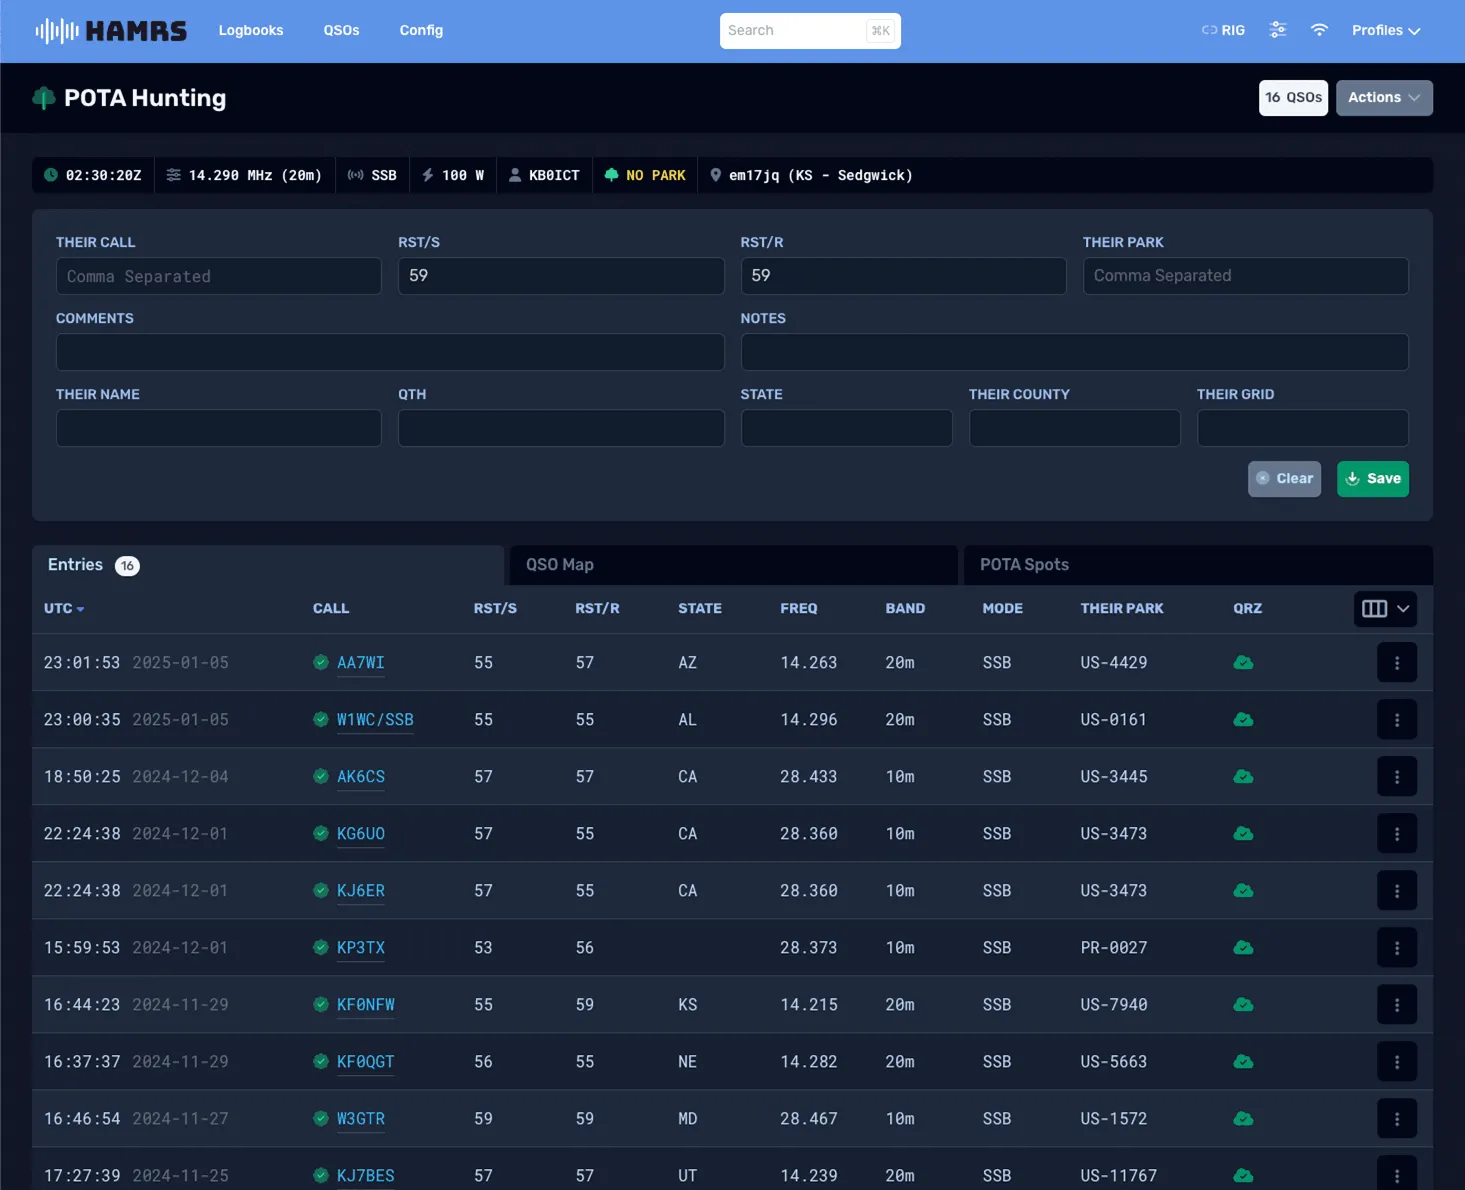This screenshot has width=1465, height=1190.
Task: Click into the RST/R field
Action: click(903, 276)
